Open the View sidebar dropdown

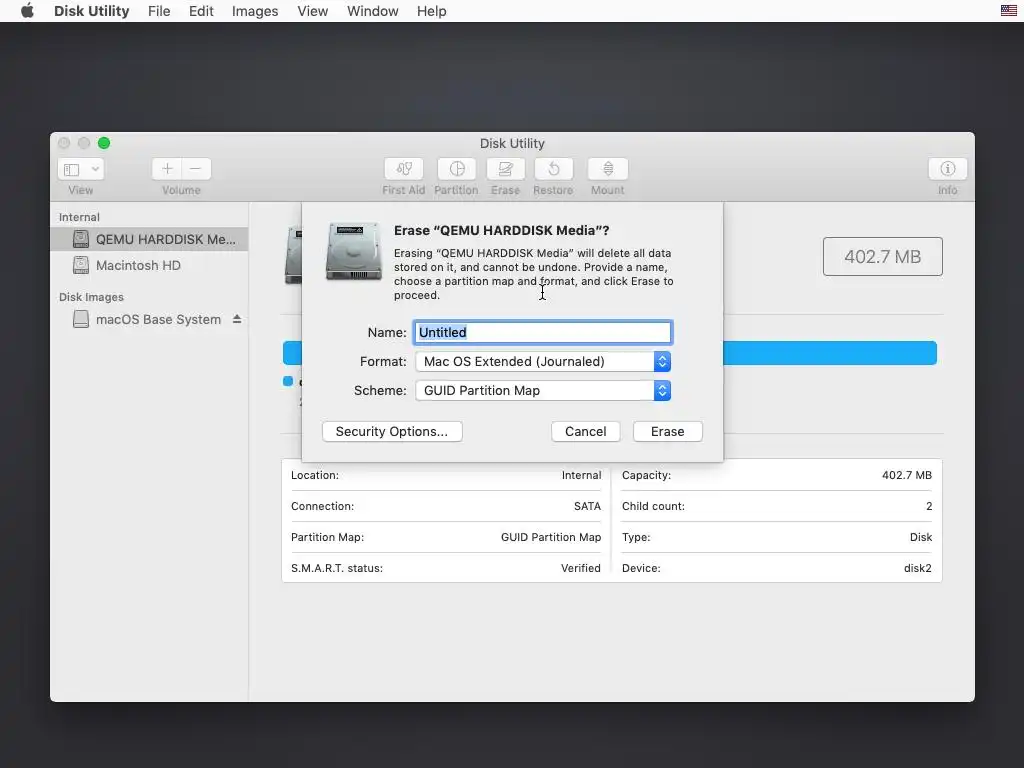pos(81,169)
